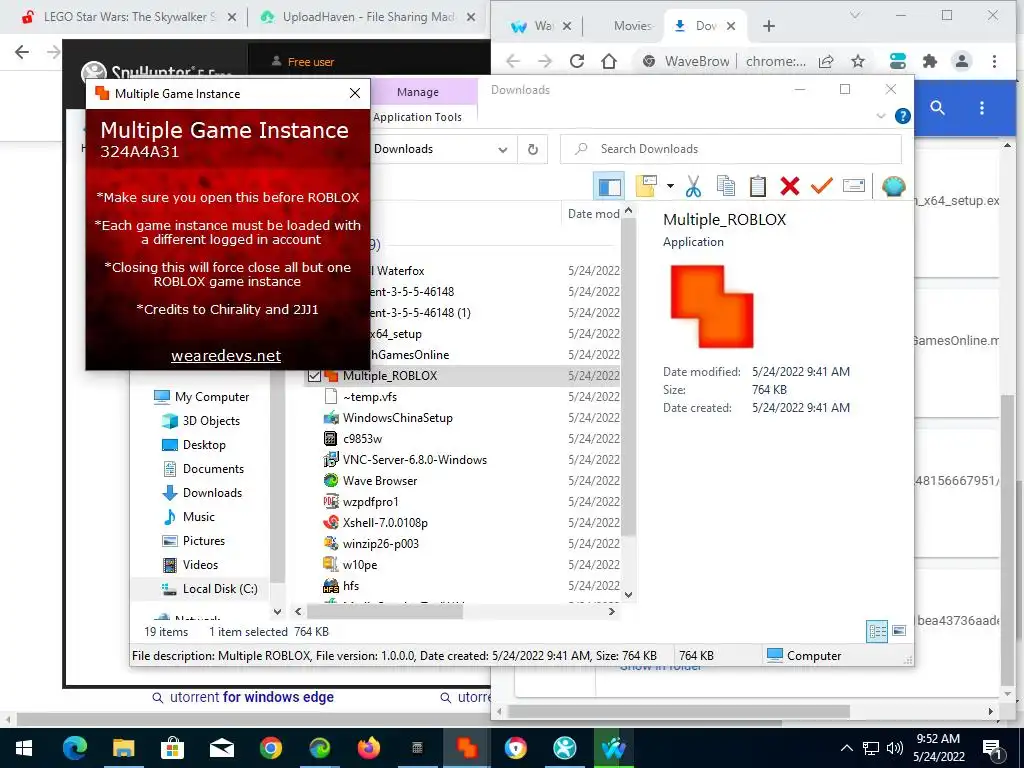Click the blue help icon in Explorer

pos(903,116)
